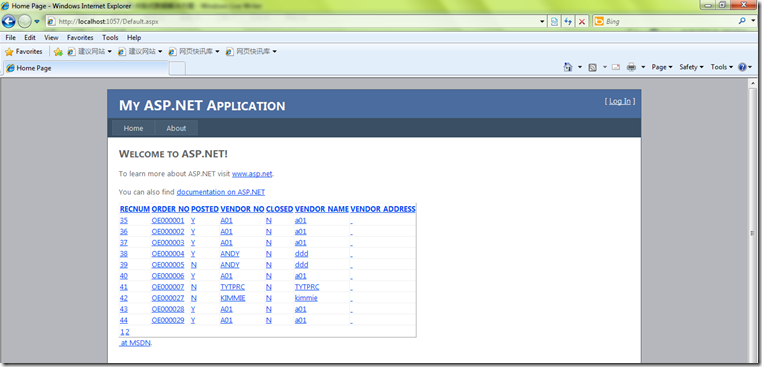Click record number 35 link
The height and width of the screenshot is (367, 762).
coord(124,220)
